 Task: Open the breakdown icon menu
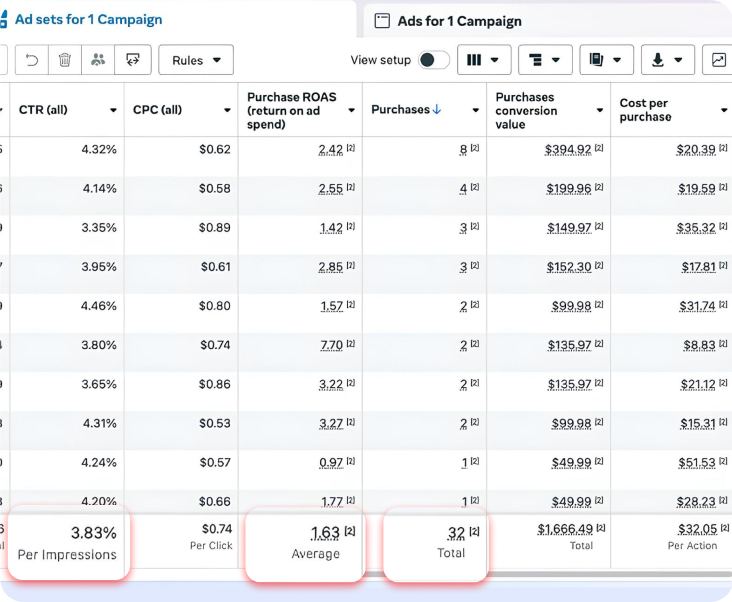[x=545, y=60]
